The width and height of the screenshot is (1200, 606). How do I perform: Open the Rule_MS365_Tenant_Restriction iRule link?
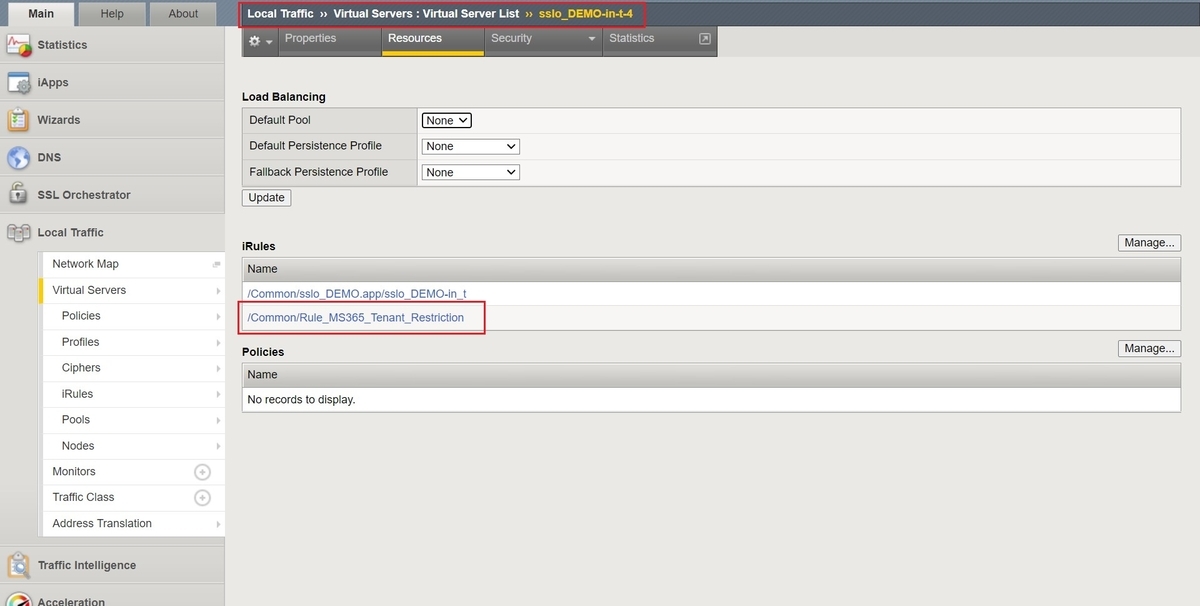pos(355,317)
